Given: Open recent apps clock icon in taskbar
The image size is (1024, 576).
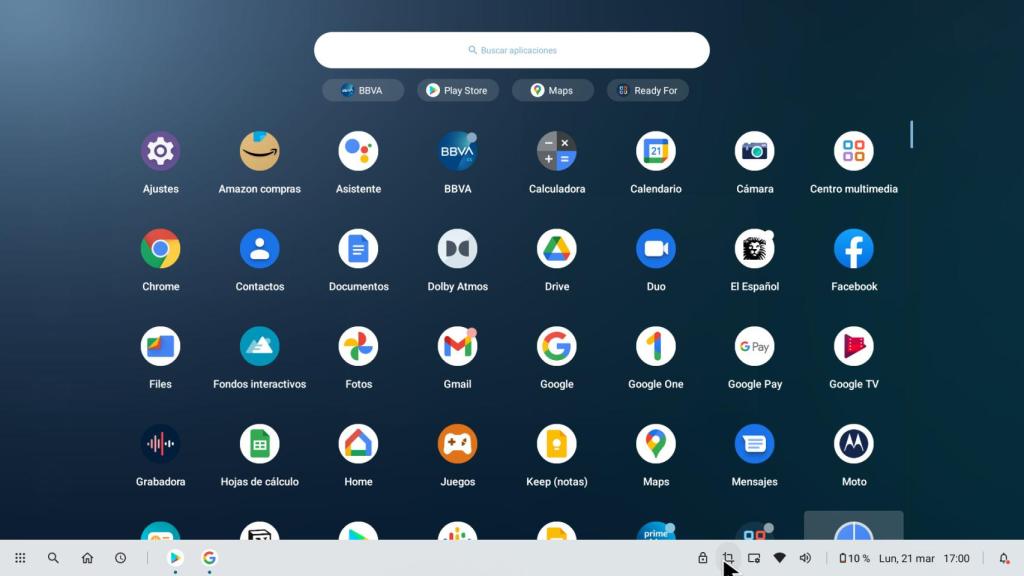Looking at the screenshot, I should click(x=121, y=558).
